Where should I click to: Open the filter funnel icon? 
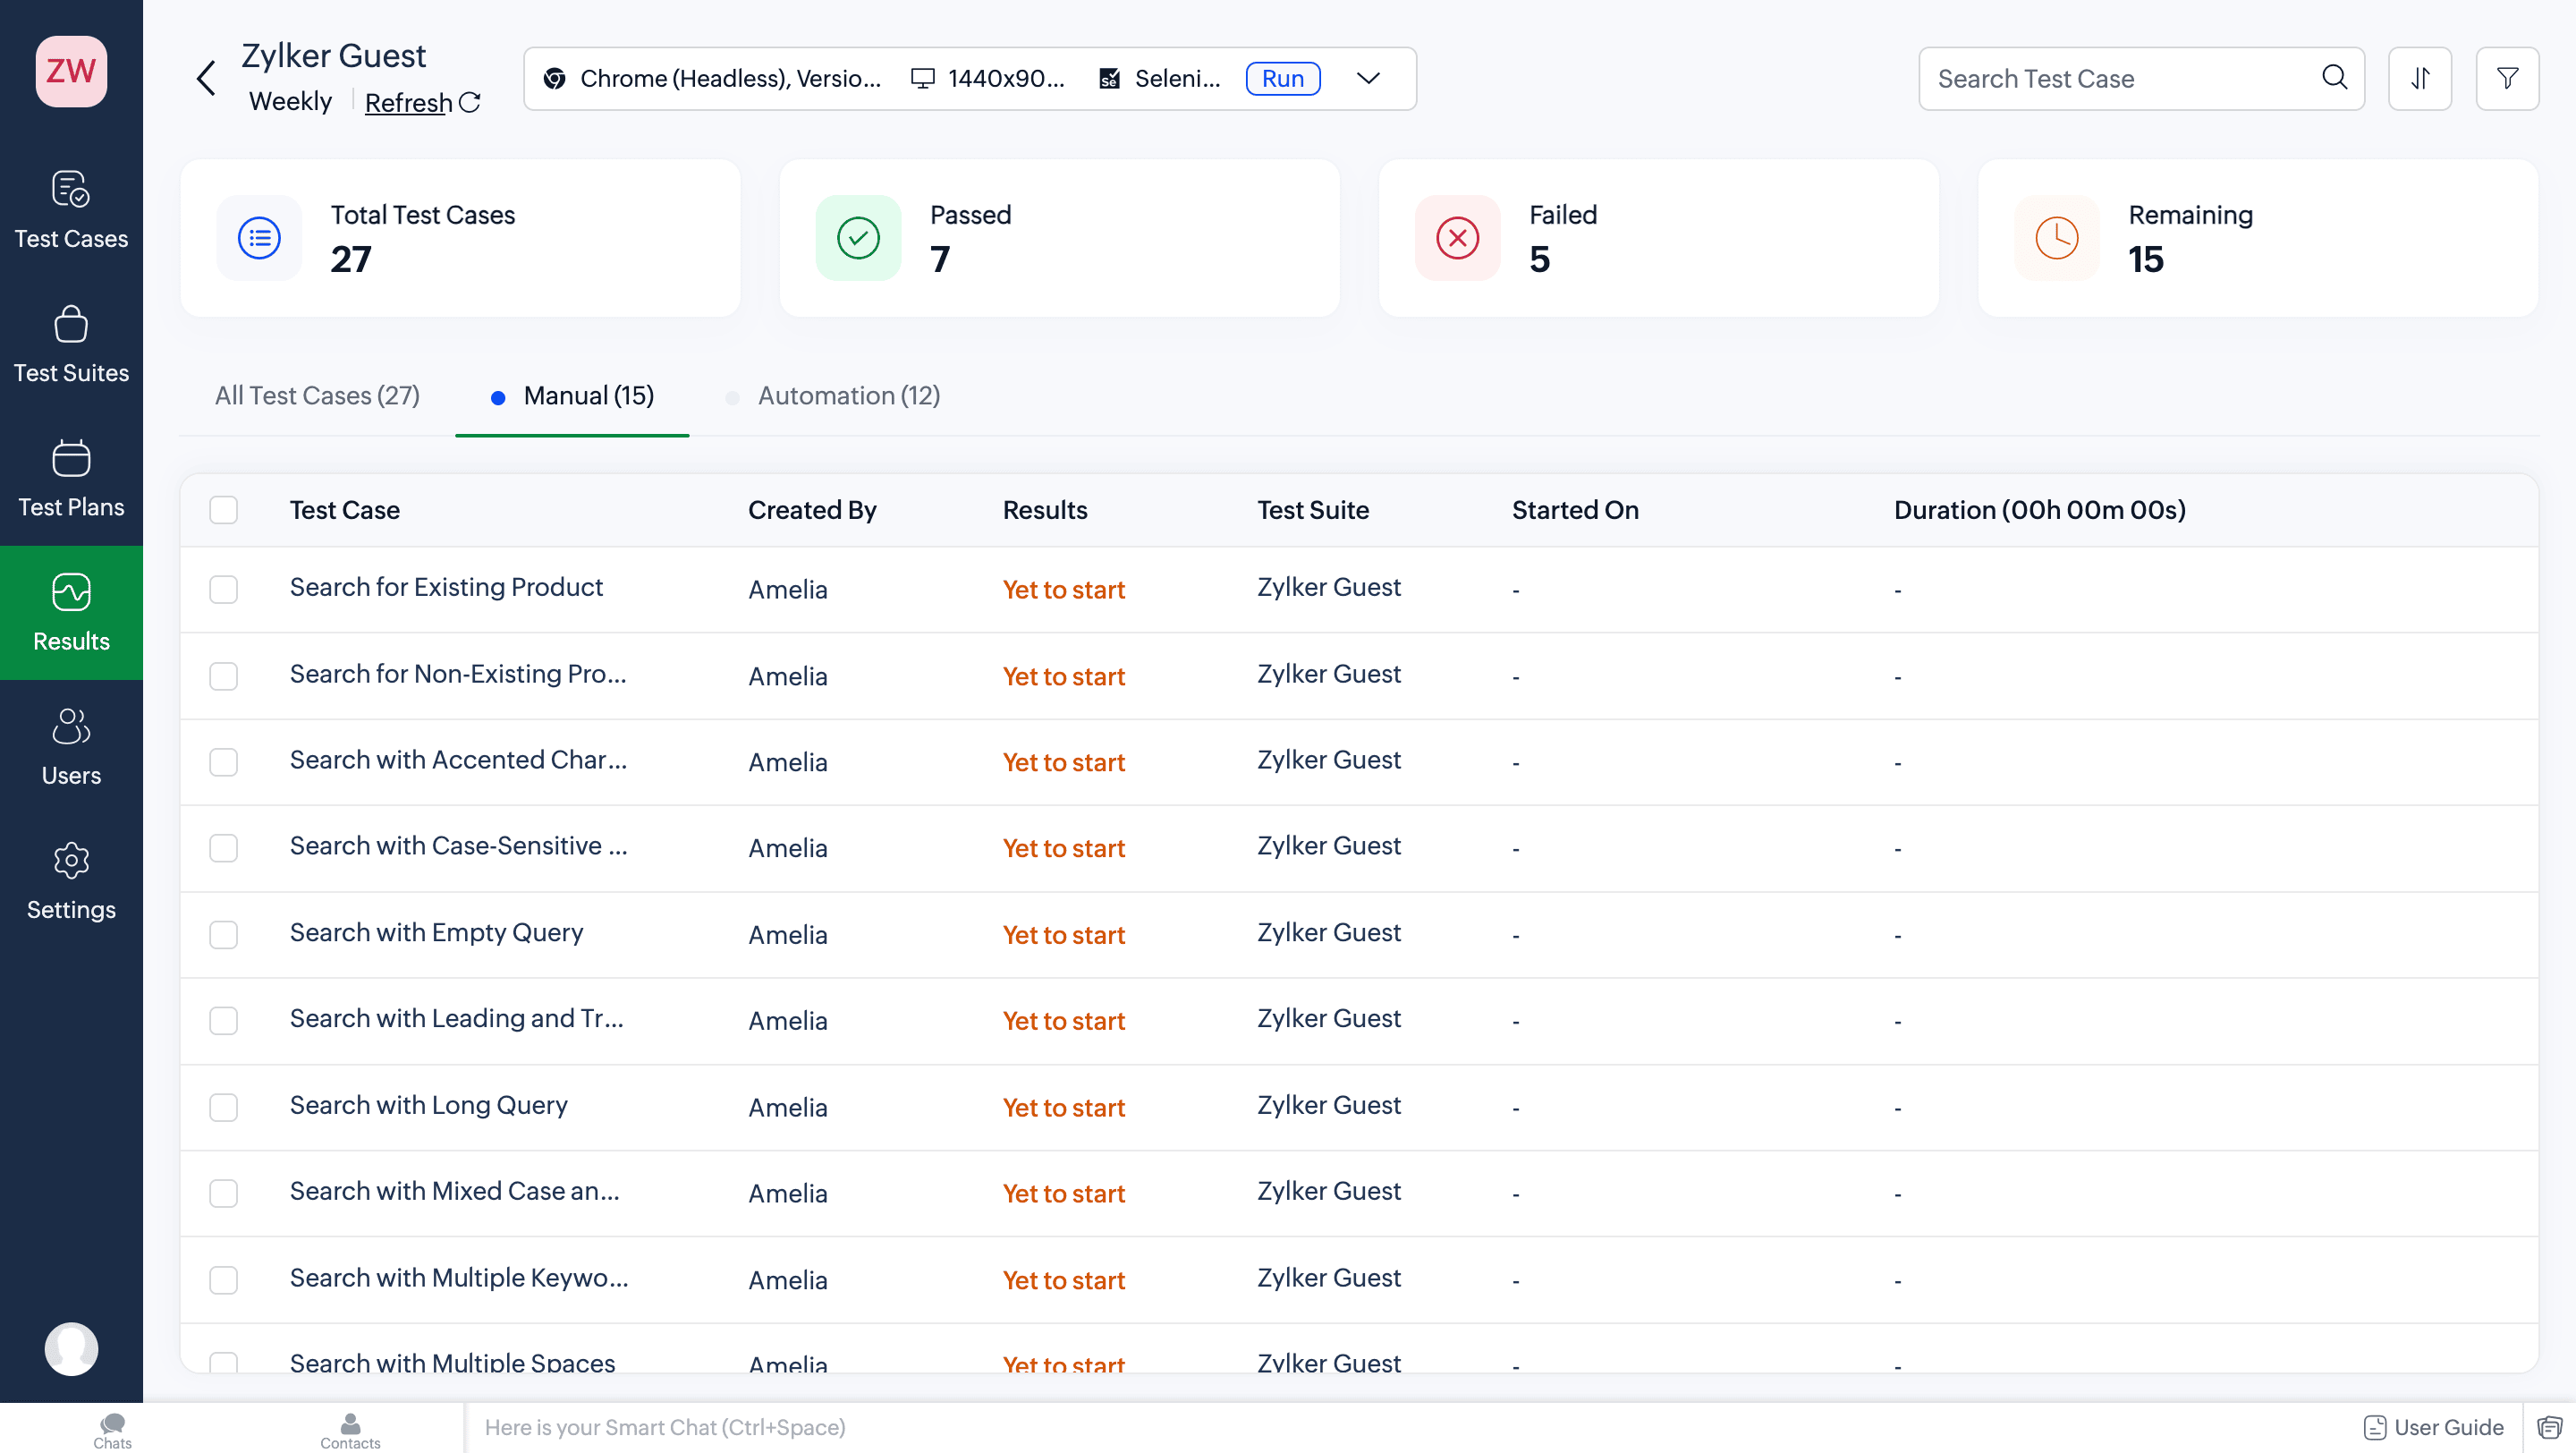point(2507,78)
